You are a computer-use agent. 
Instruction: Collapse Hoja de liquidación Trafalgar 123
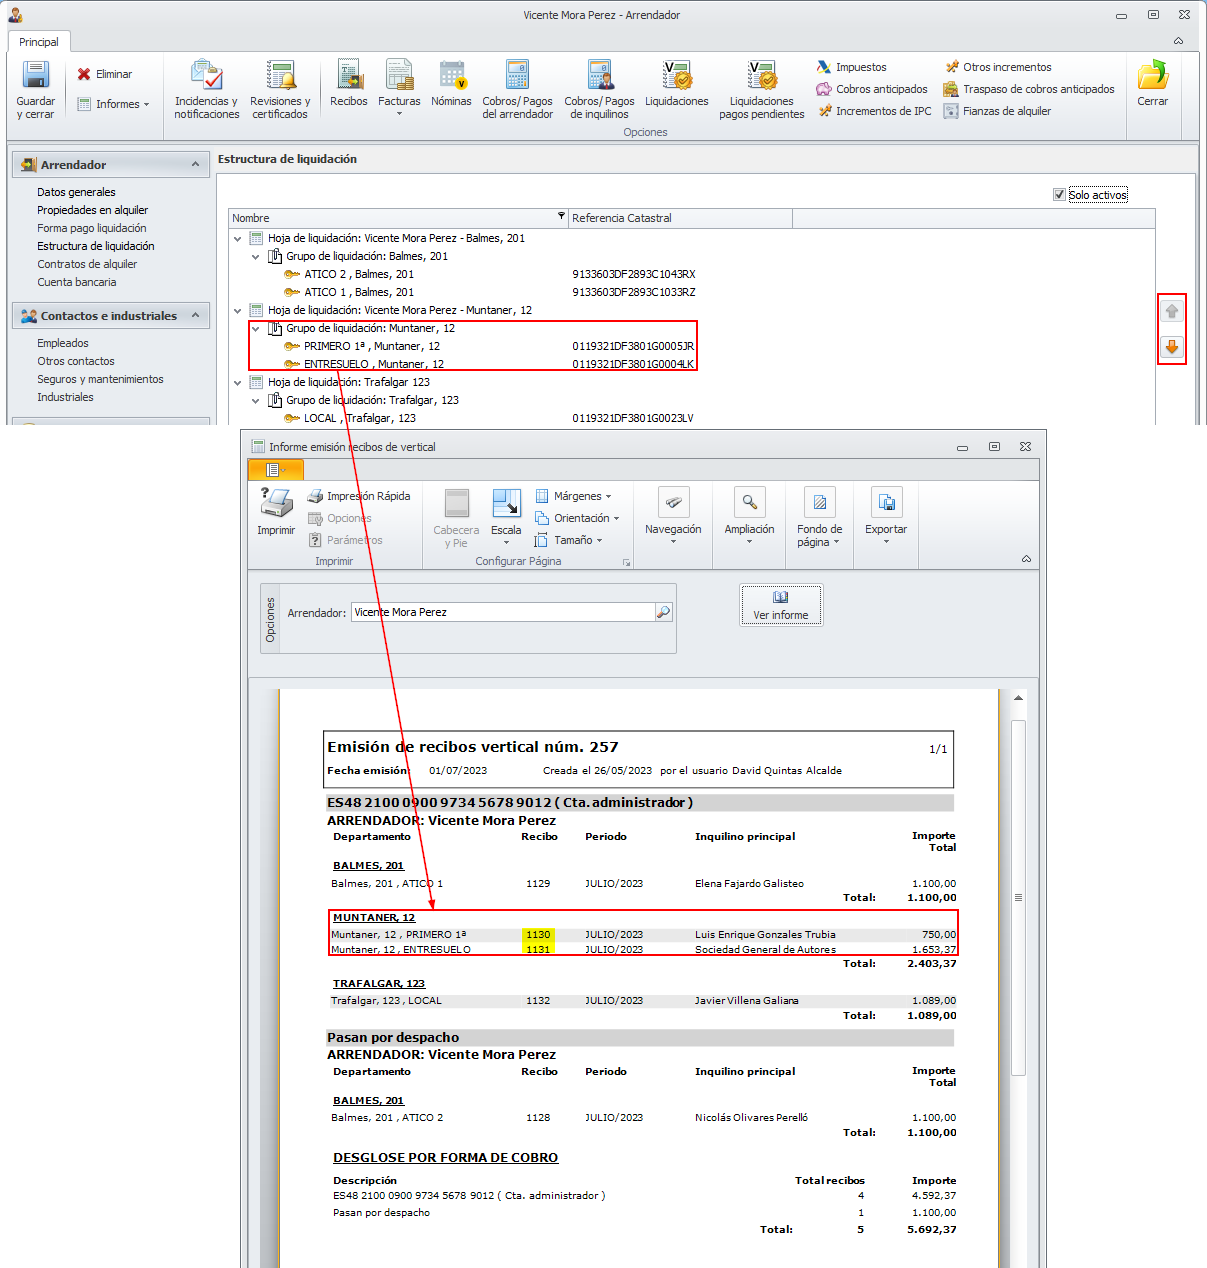pyautogui.click(x=238, y=383)
